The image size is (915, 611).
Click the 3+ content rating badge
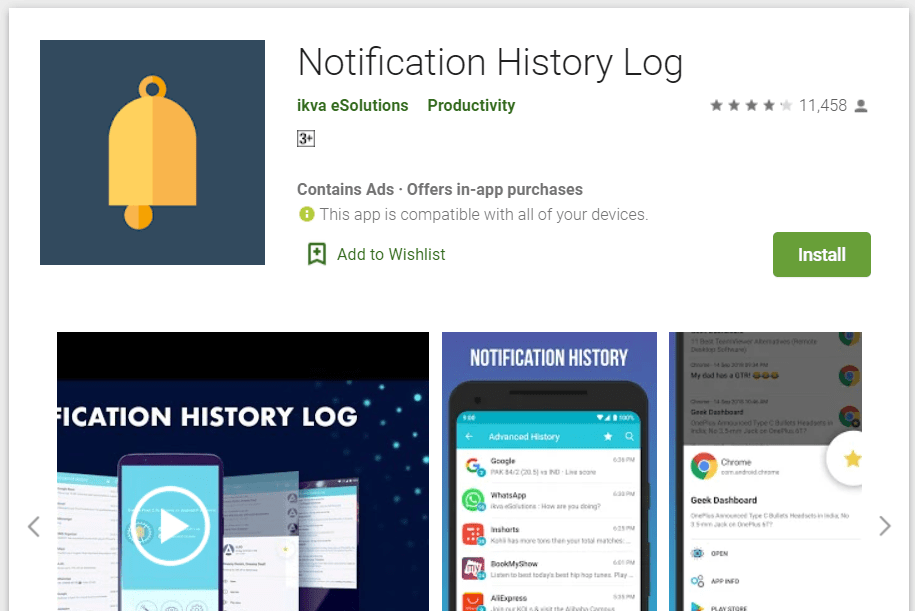point(306,139)
